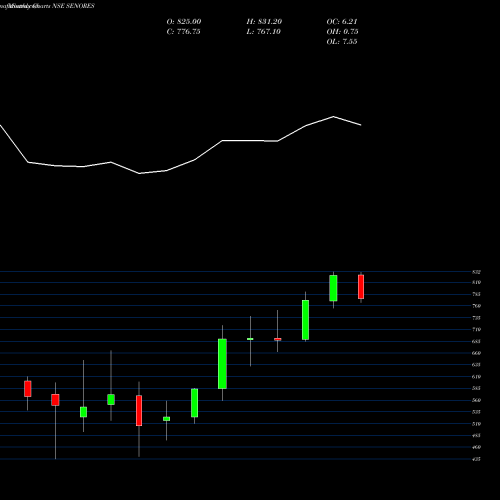Click the 435 price axis label

point(476,459)
